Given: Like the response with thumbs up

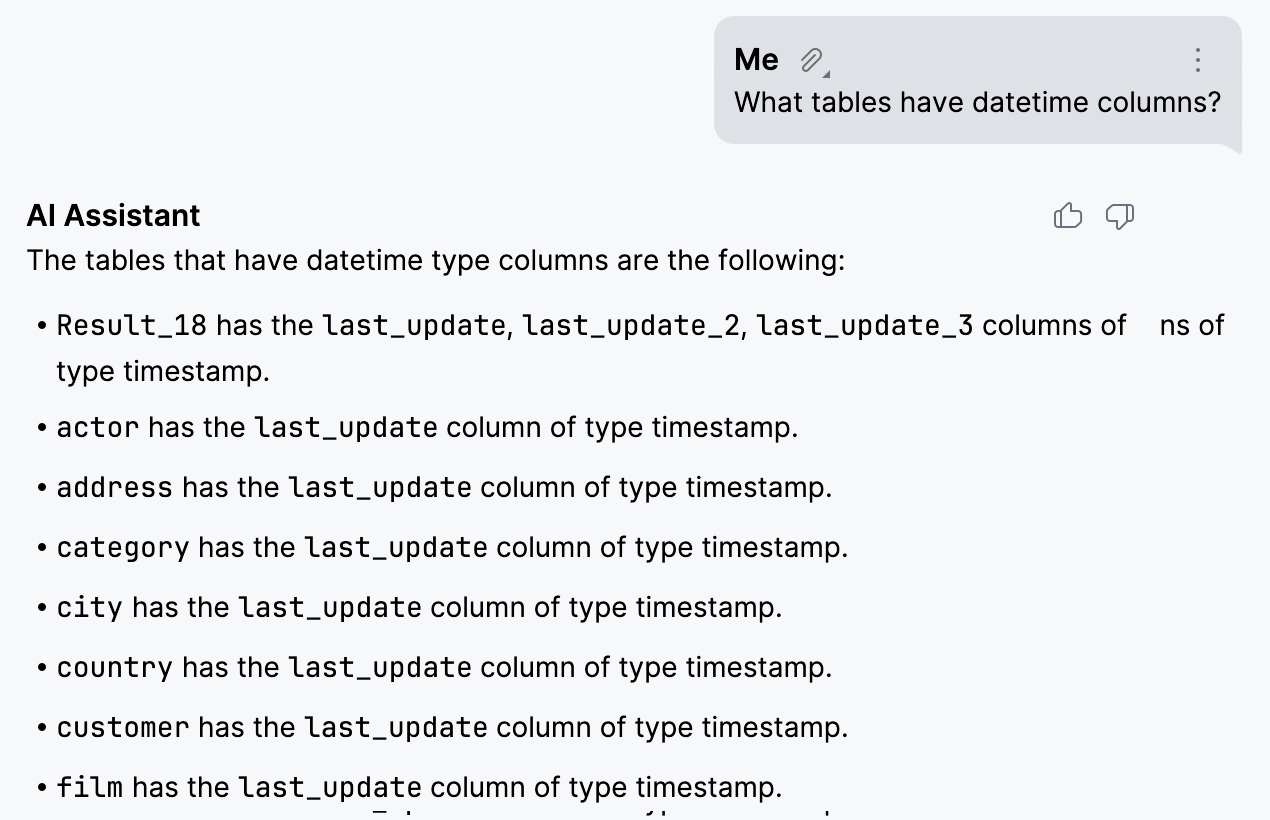Looking at the screenshot, I should tap(1068, 216).
